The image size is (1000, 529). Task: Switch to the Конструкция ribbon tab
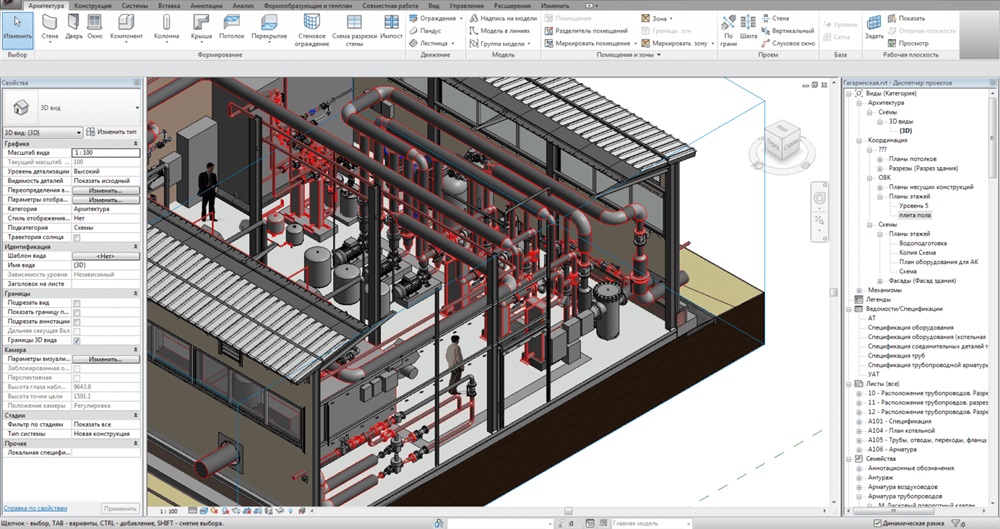coord(92,6)
